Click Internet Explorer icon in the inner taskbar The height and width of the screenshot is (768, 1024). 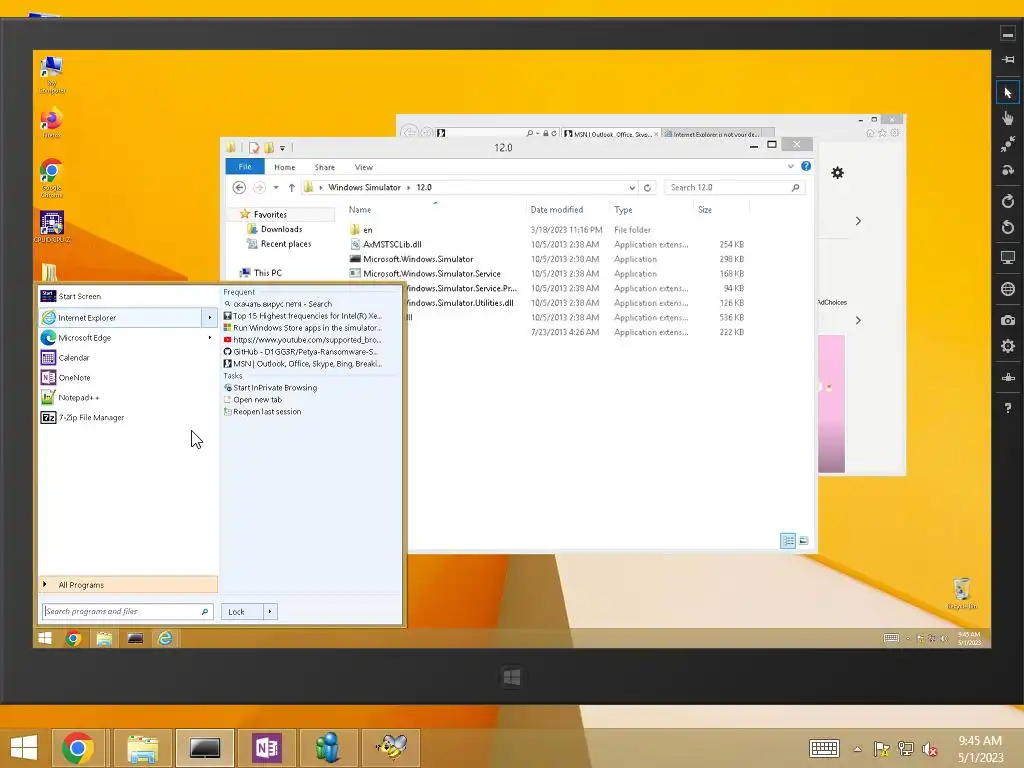pos(165,638)
